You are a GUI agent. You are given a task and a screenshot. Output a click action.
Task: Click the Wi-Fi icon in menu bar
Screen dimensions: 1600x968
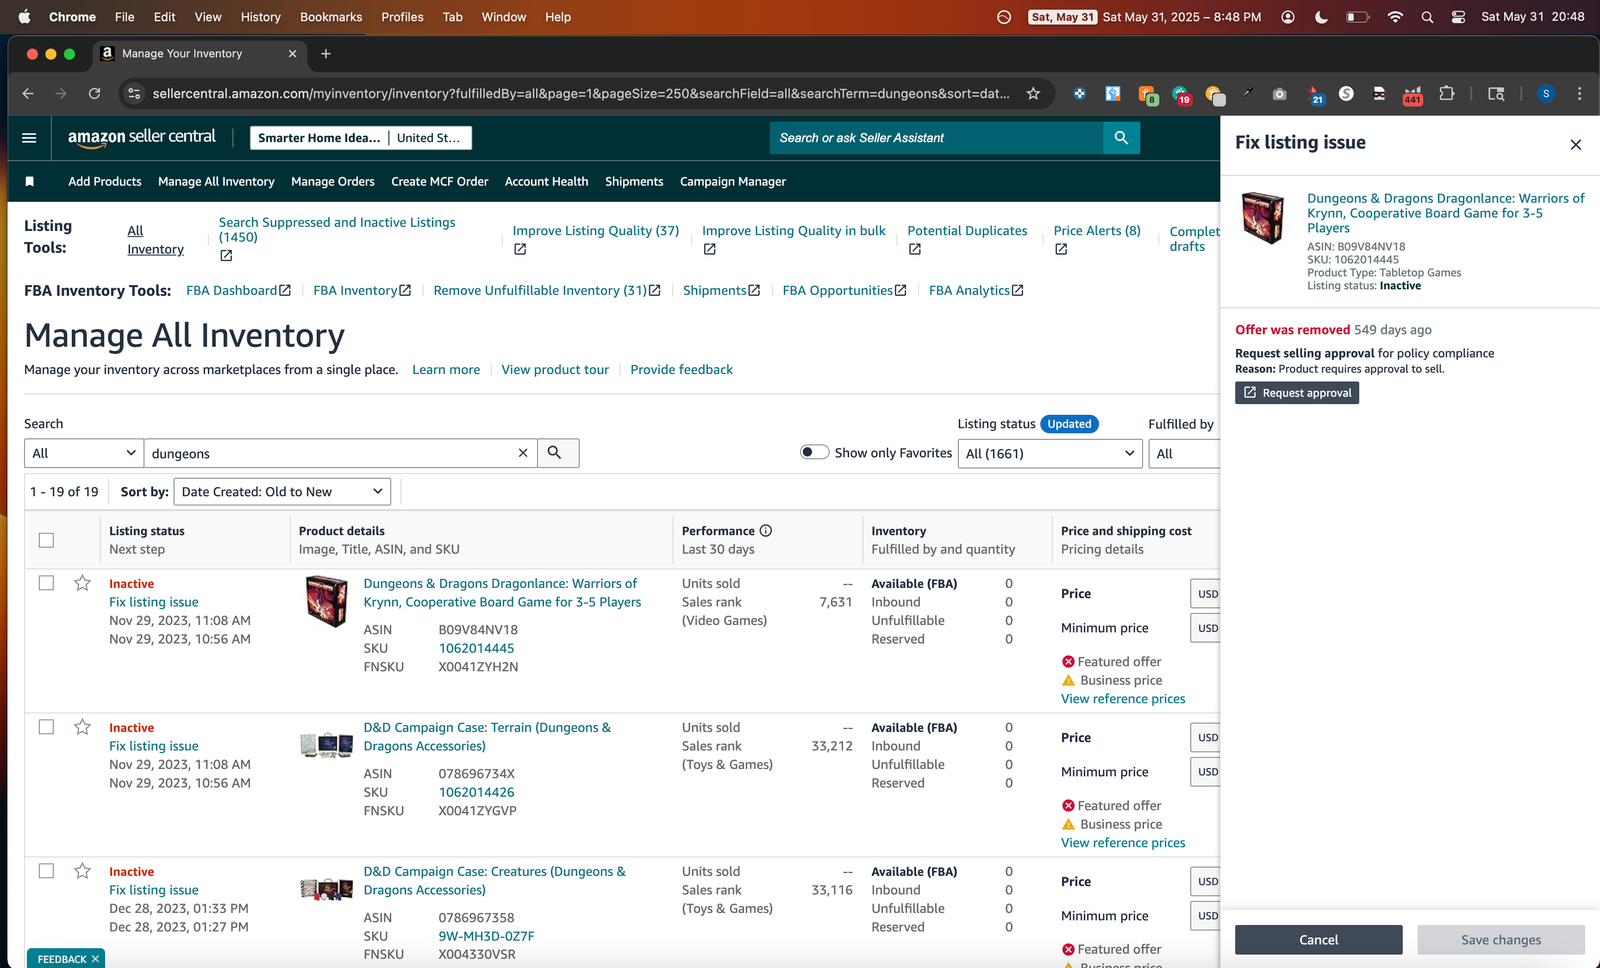click(1395, 17)
